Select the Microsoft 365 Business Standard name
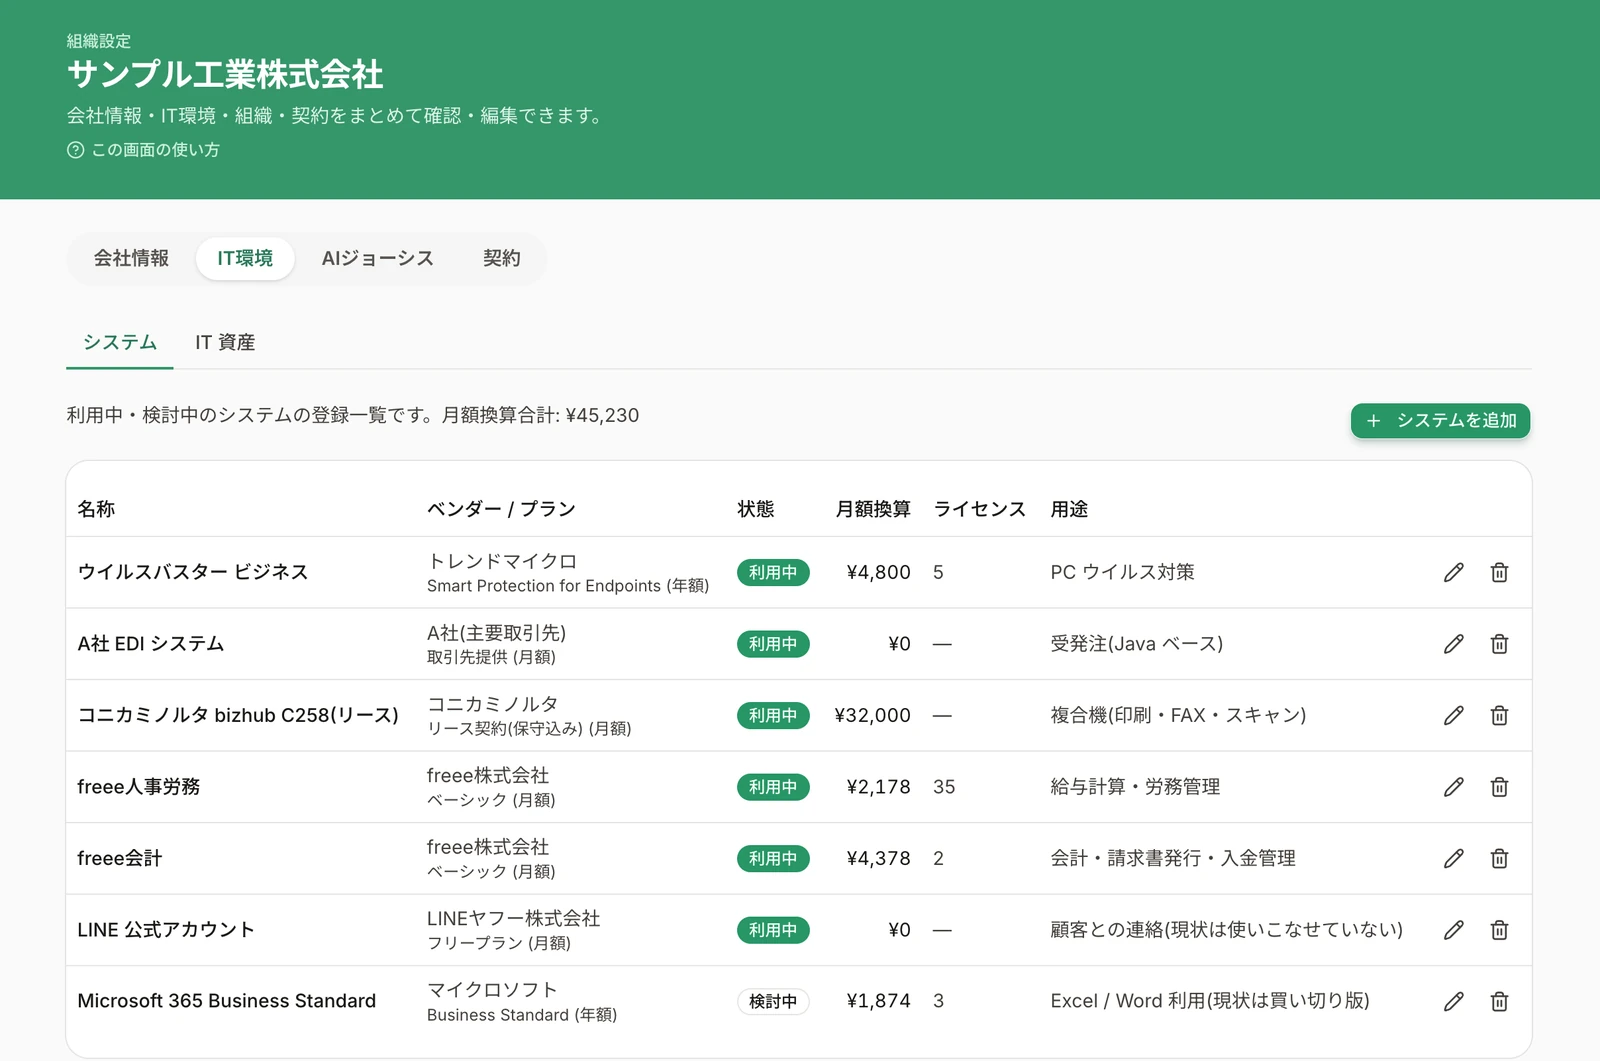Screen dimensions: 1600x1061 (227, 1001)
